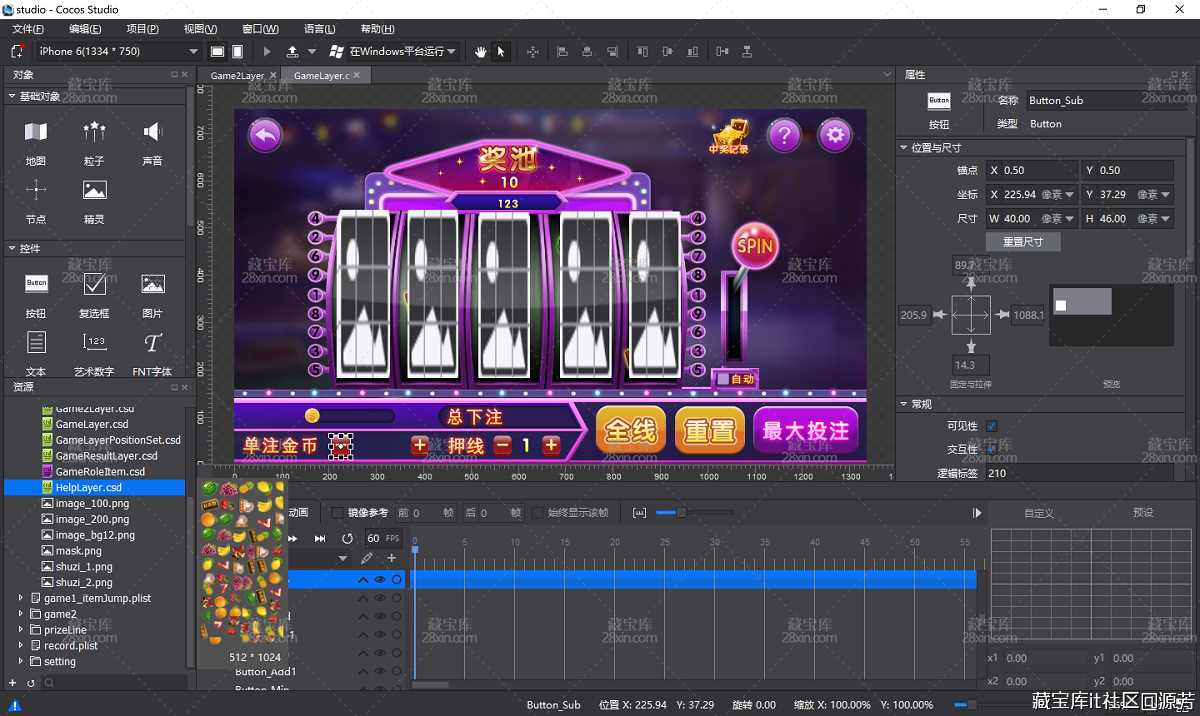Switch to the Custom (自定义) curve tab
The width and height of the screenshot is (1200, 716).
[1039, 513]
